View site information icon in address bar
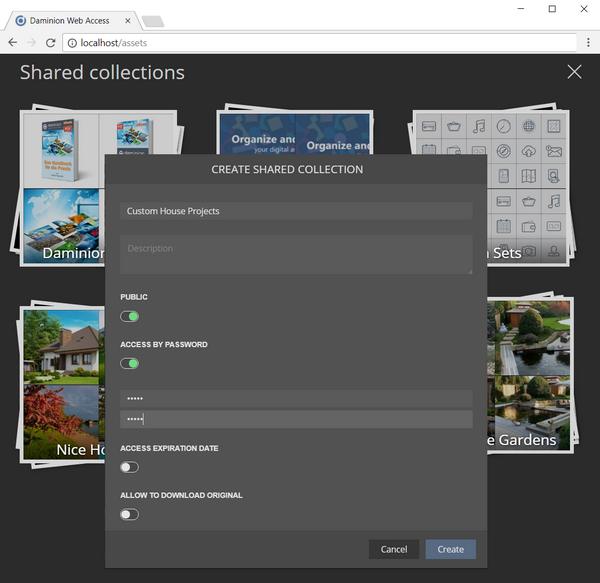Screen dimensions: 600x583 [72, 43]
